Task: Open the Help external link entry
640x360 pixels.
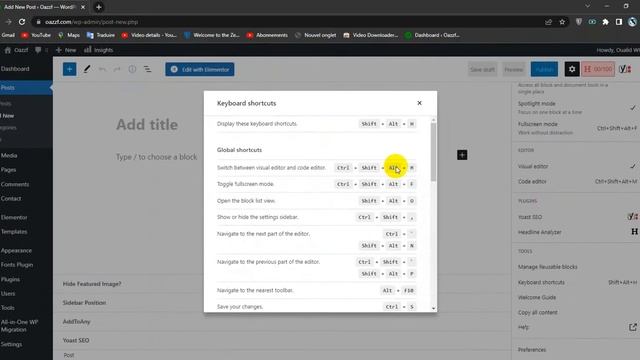Action: pyautogui.click(x=576, y=327)
